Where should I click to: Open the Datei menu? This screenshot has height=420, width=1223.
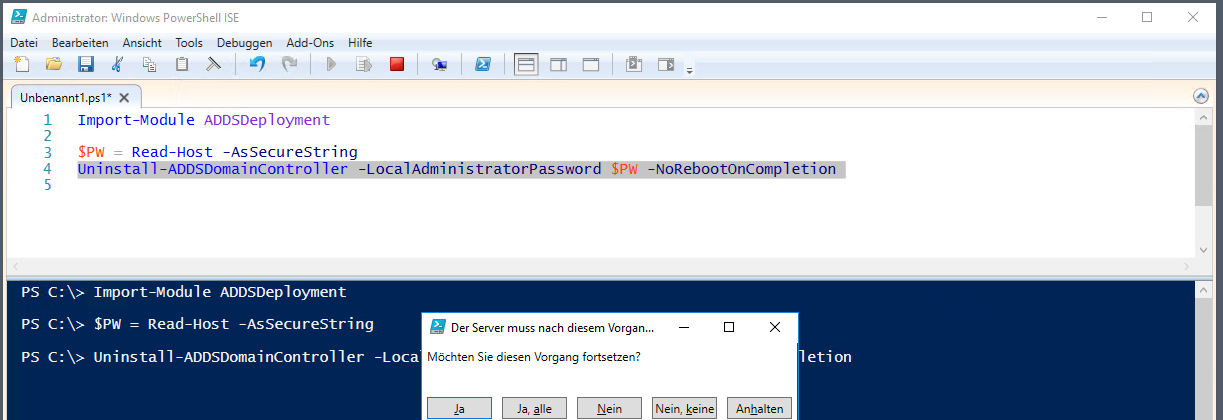(x=23, y=43)
